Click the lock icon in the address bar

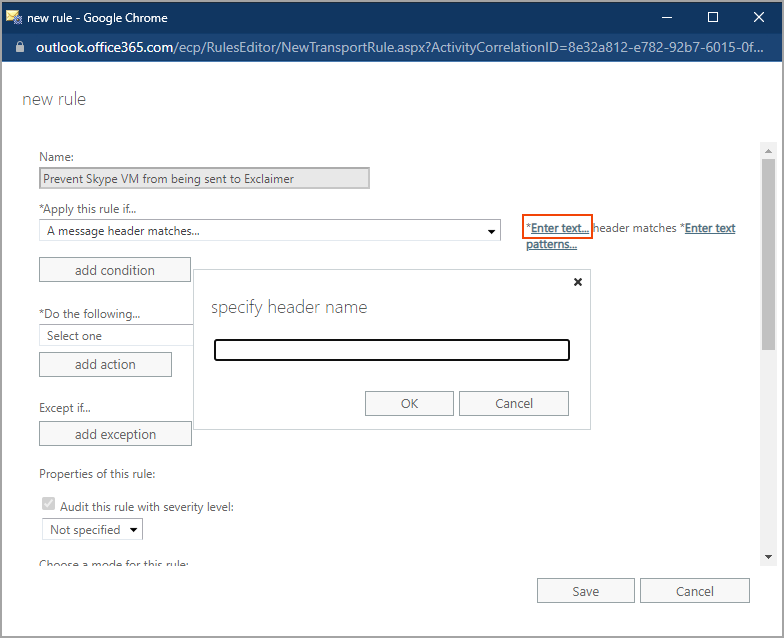(x=20, y=47)
